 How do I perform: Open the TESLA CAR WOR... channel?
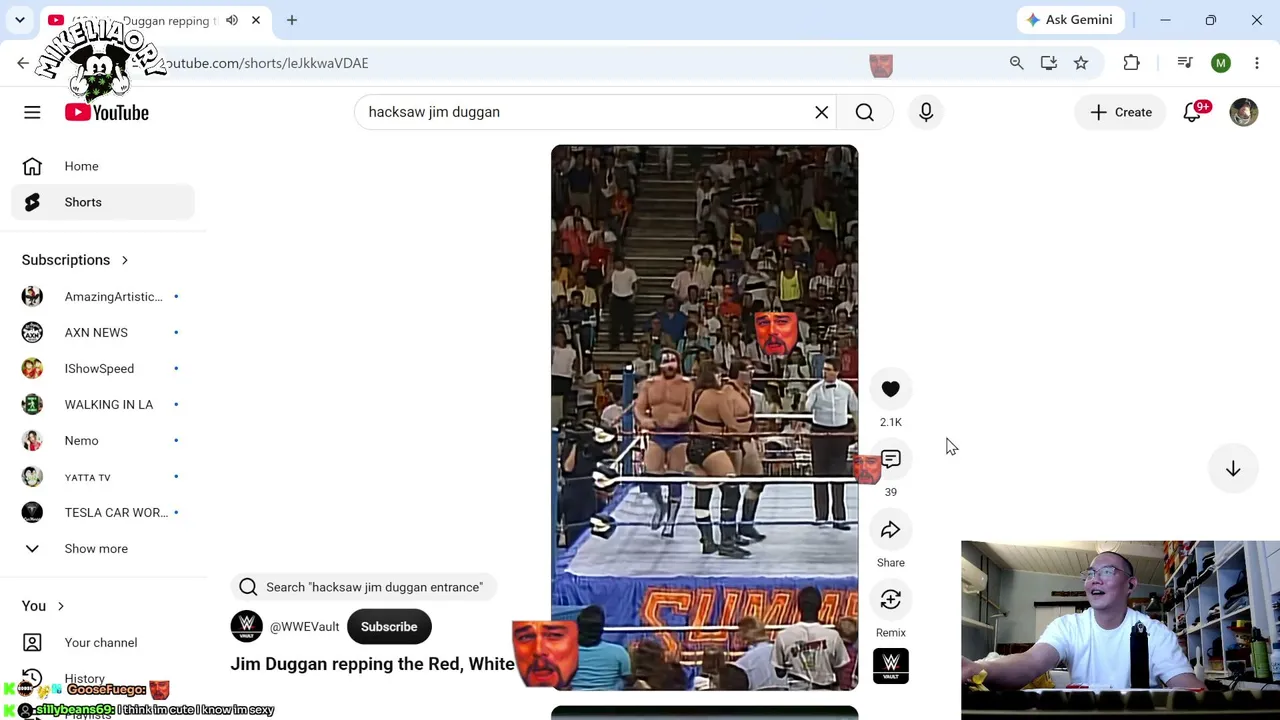coord(103,512)
